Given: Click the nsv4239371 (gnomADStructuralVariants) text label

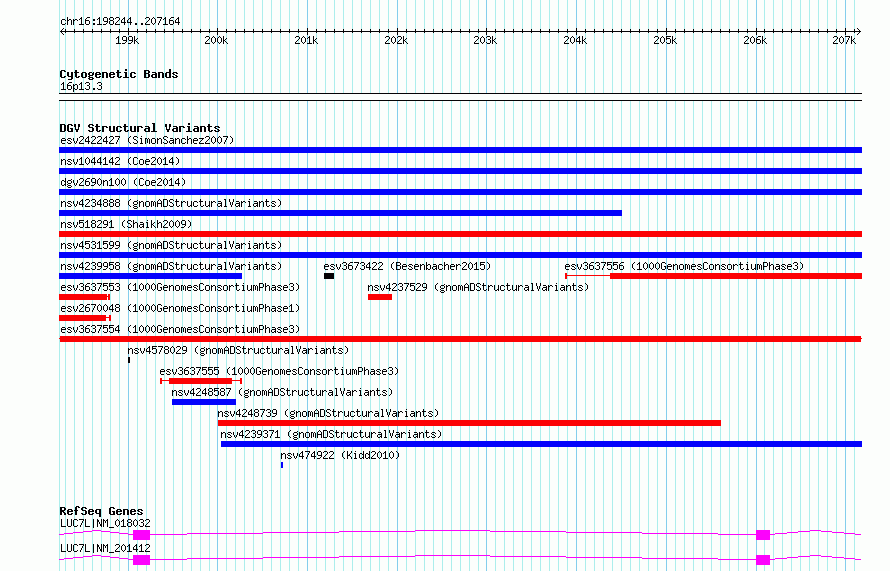Looking at the screenshot, I should [x=331, y=434].
